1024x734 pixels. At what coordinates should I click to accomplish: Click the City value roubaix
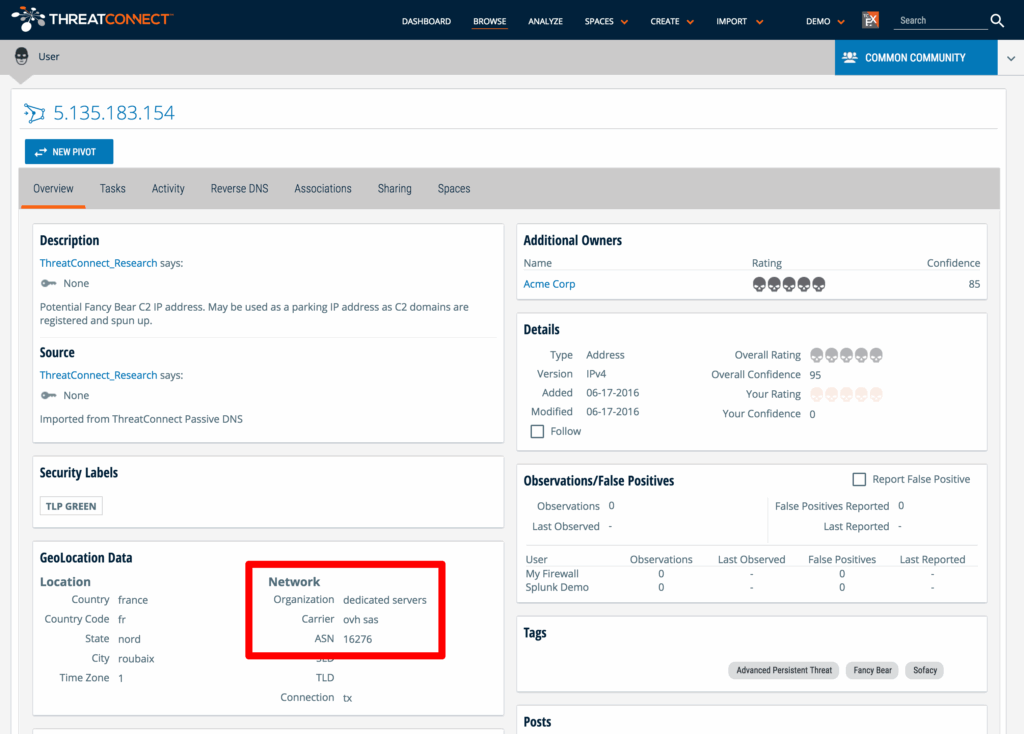(x=136, y=659)
